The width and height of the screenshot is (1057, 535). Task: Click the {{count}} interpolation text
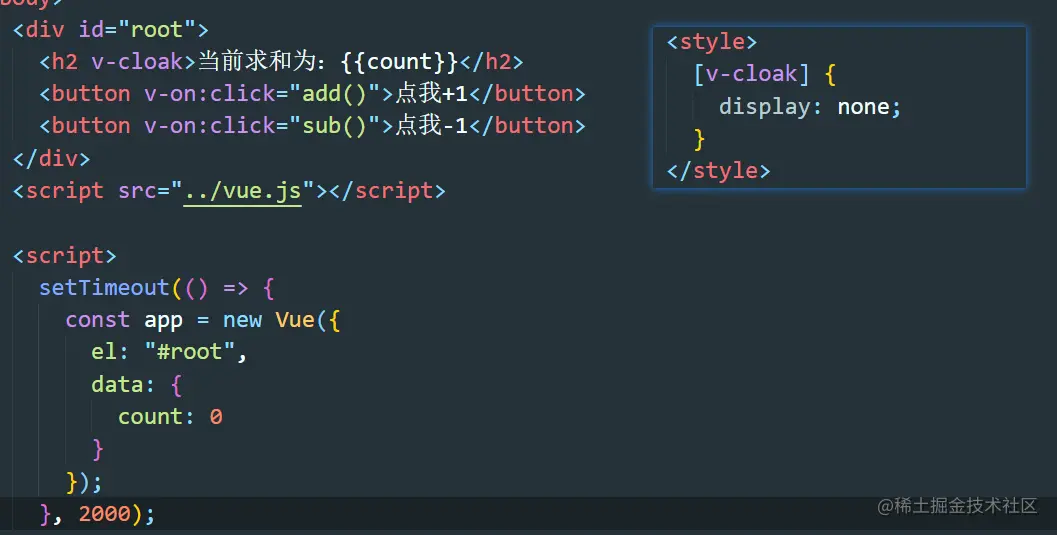pyautogui.click(x=400, y=62)
